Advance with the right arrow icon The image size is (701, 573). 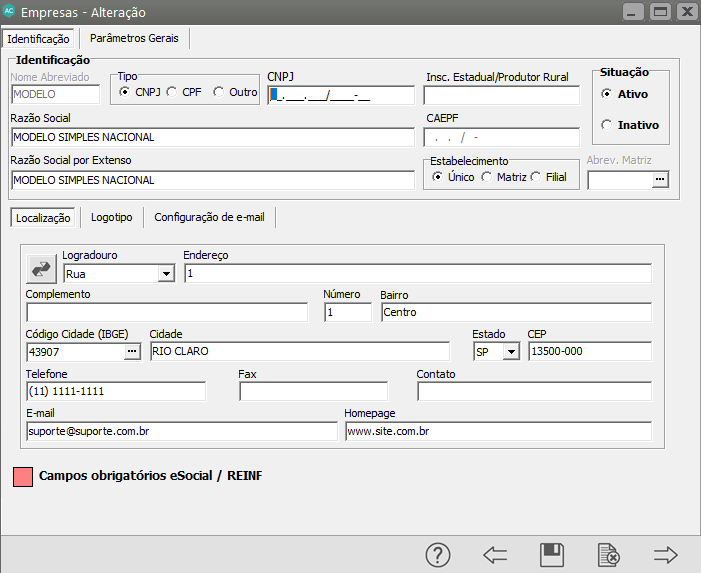click(665, 555)
